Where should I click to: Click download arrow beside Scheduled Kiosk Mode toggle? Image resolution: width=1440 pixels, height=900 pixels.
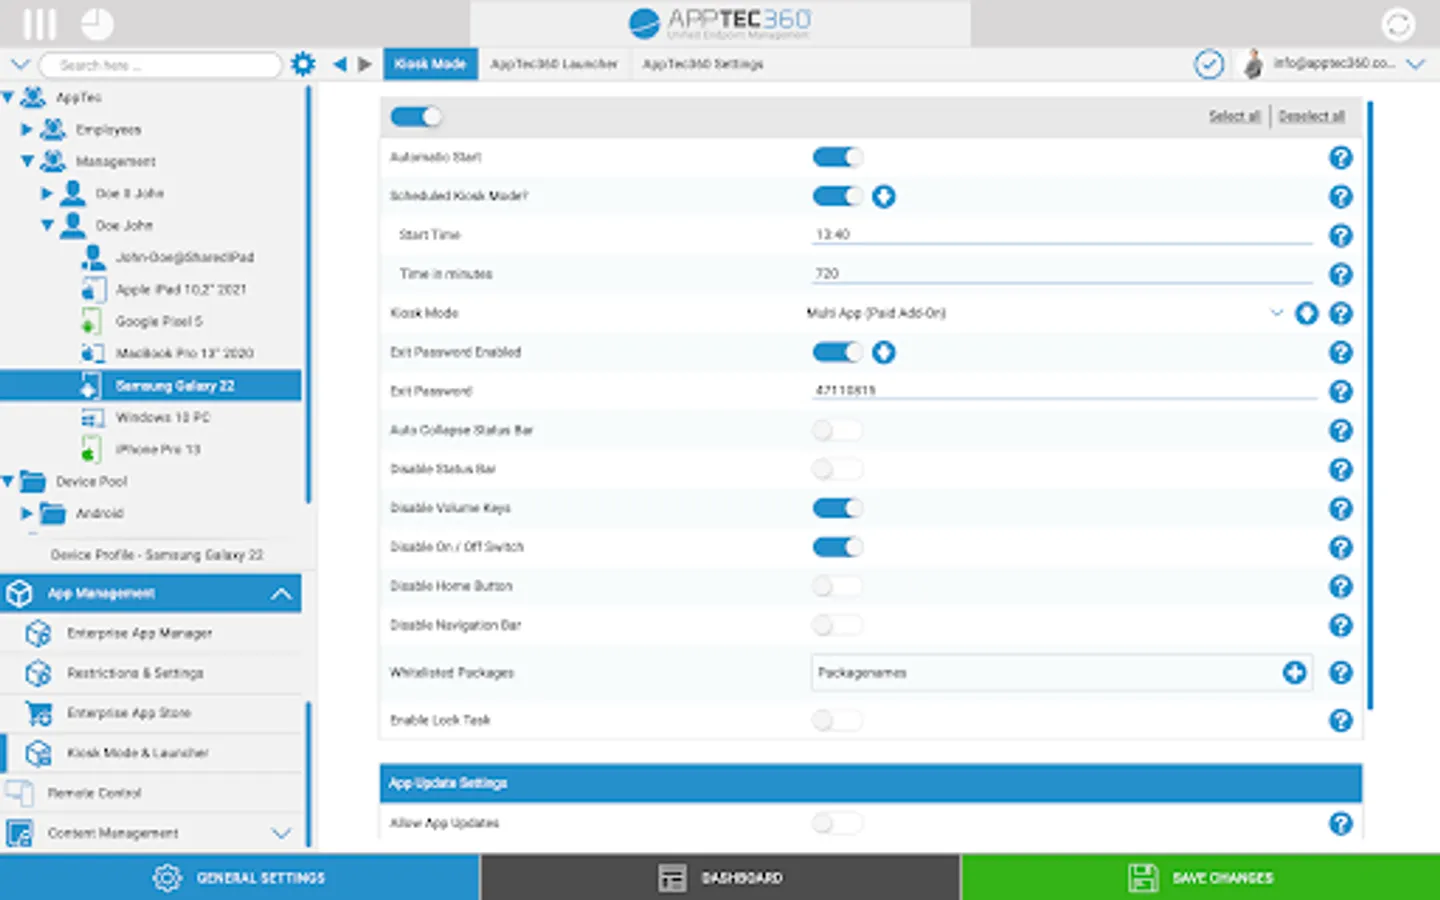coord(883,196)
